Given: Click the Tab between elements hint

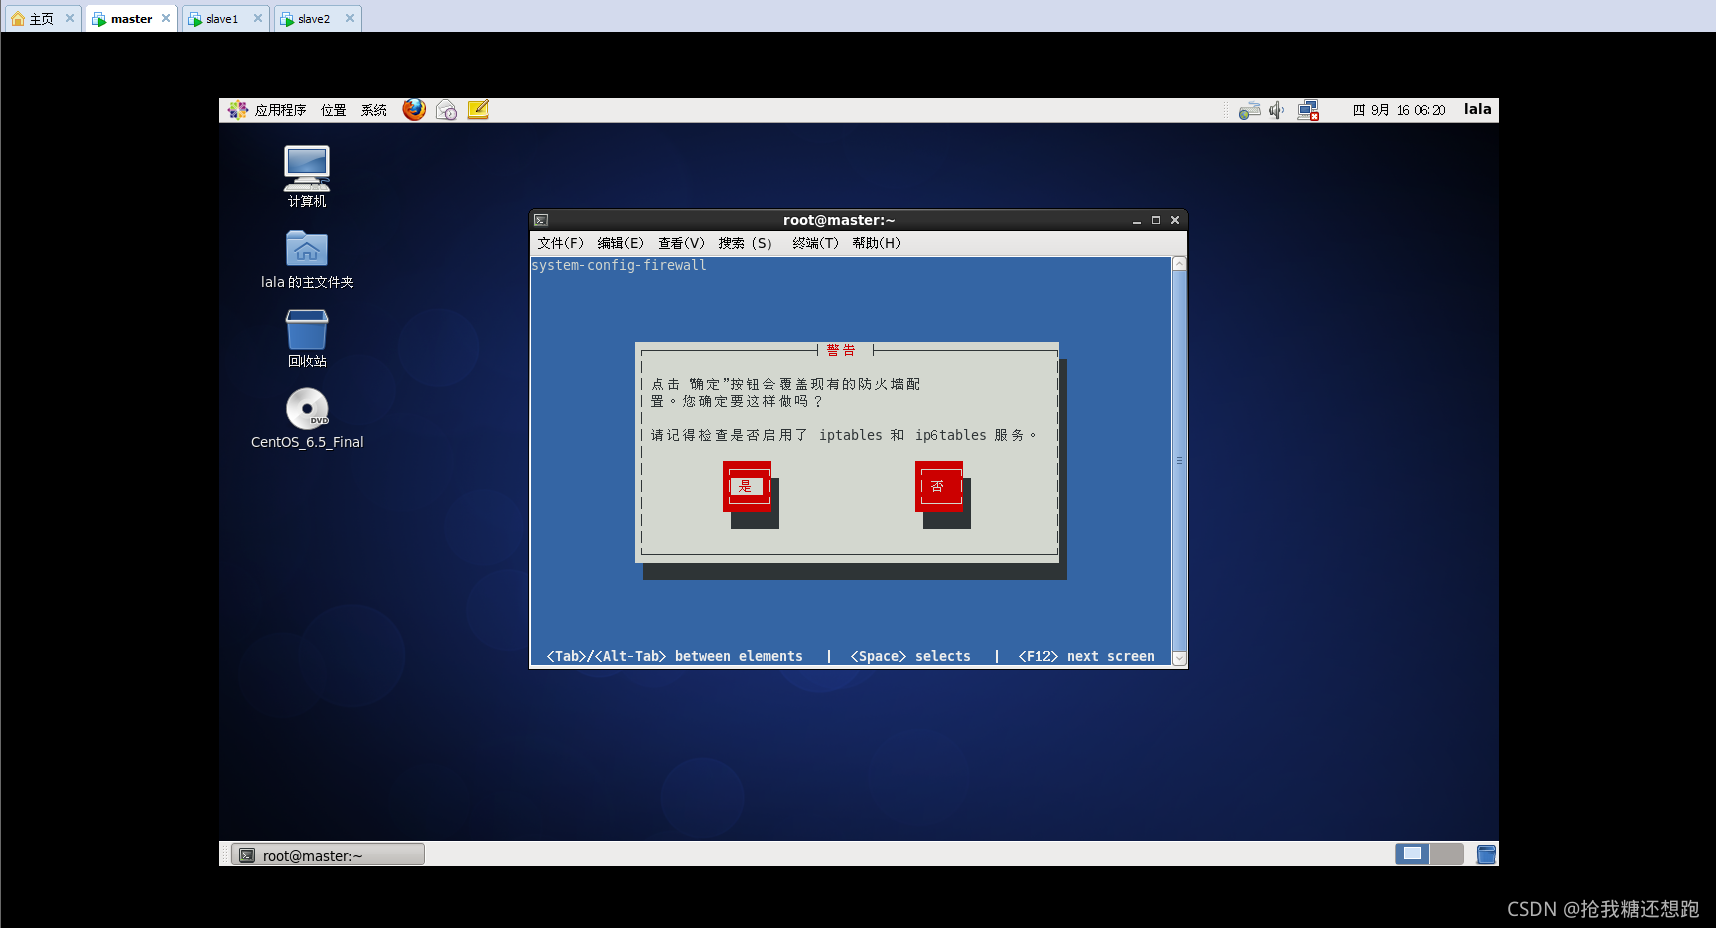Looking at the screenshot, I should 674,656.
